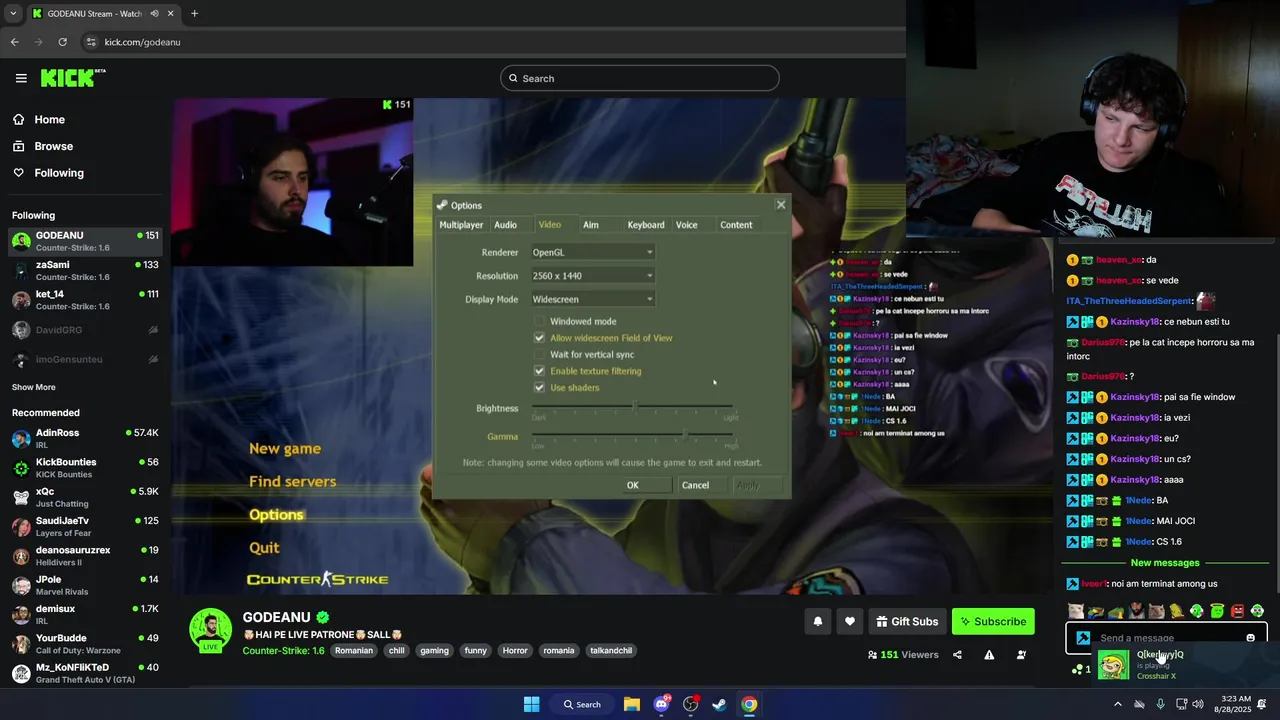1280x720 pixels.
Task: Toggle Enable texture filtering checkbox
Action: coord(539,371)
